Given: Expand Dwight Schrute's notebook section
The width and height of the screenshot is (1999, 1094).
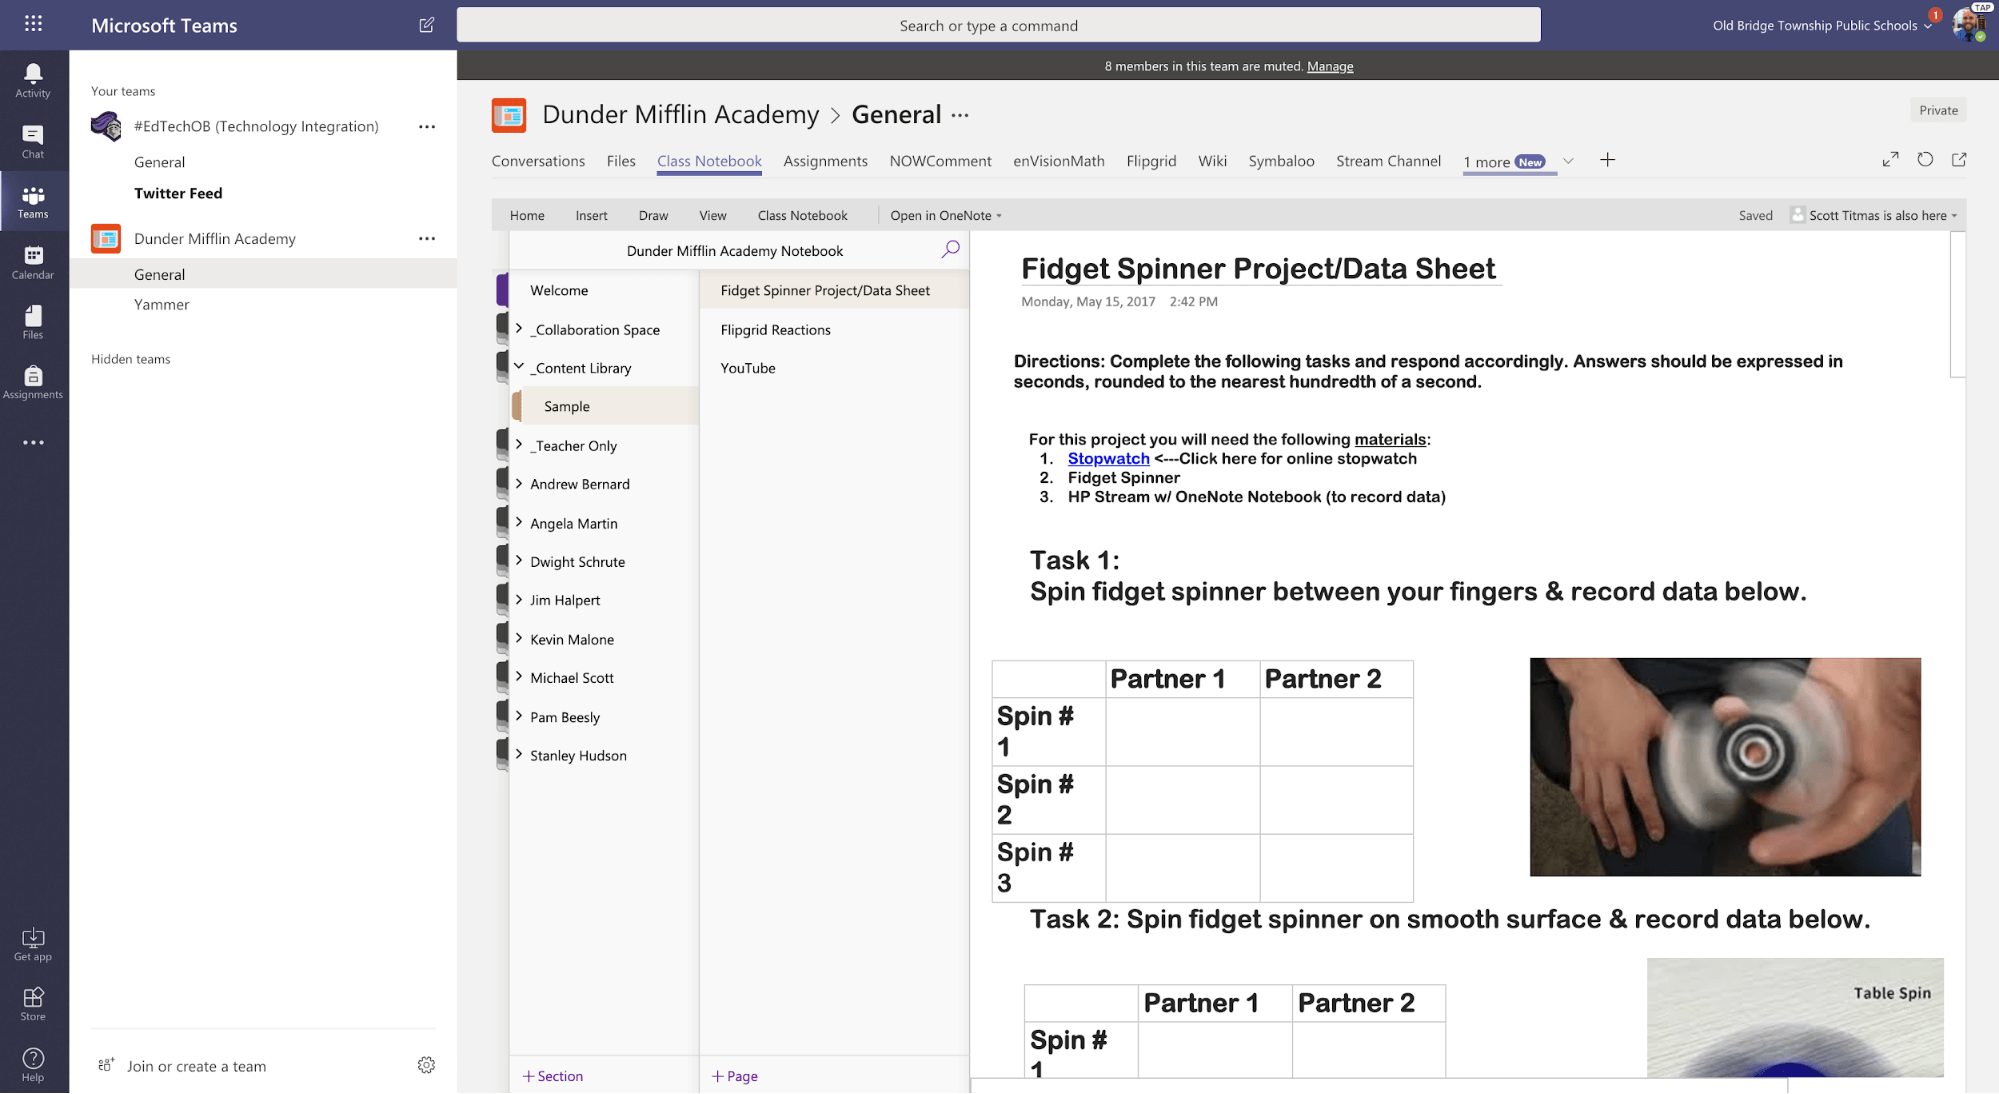Looking at the screenshot, I should click(519, 561).
